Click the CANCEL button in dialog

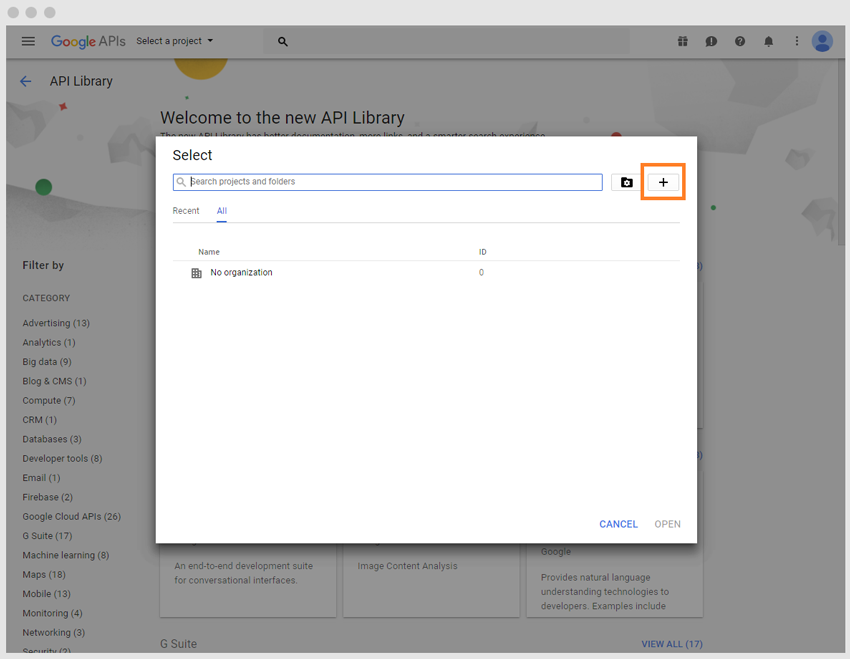tap(618, 524)
